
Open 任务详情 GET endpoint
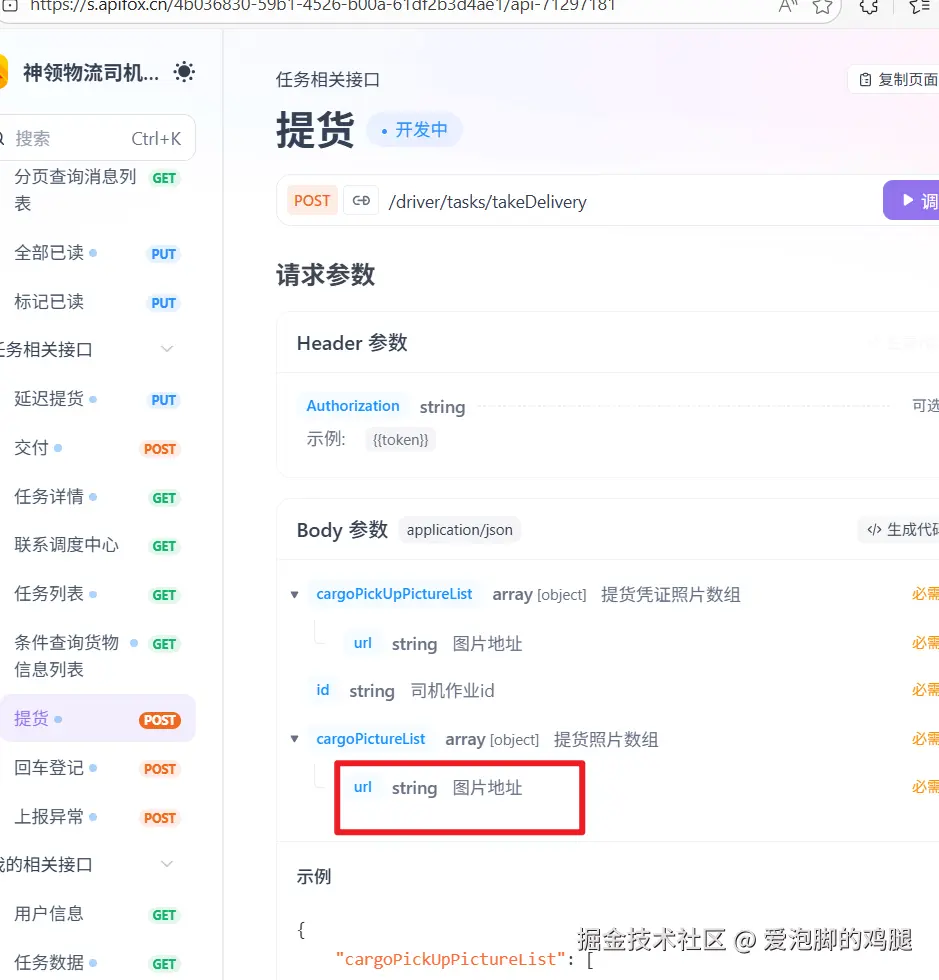97,498
